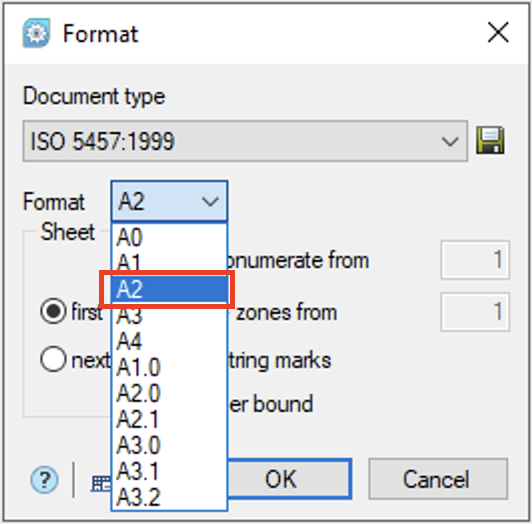The height and width of the screenshot is (524, 532).
Task: Confirm with the OK button
Action: tap(289, 479)
